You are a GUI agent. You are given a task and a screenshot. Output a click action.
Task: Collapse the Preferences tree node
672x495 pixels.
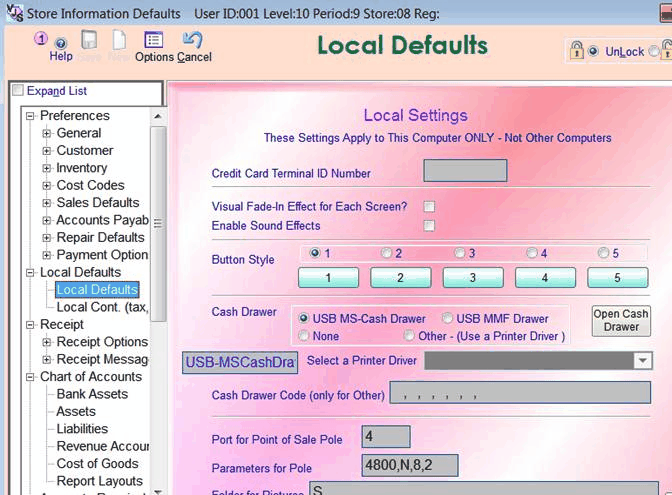30,116
